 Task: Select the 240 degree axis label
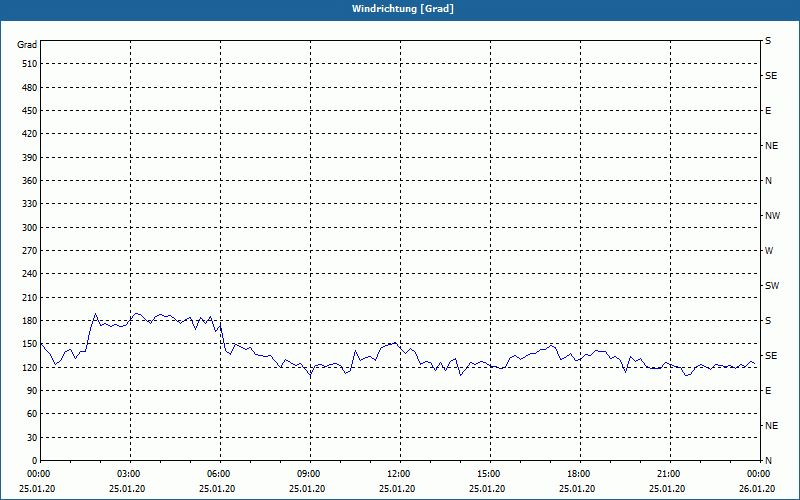point(30,273)
